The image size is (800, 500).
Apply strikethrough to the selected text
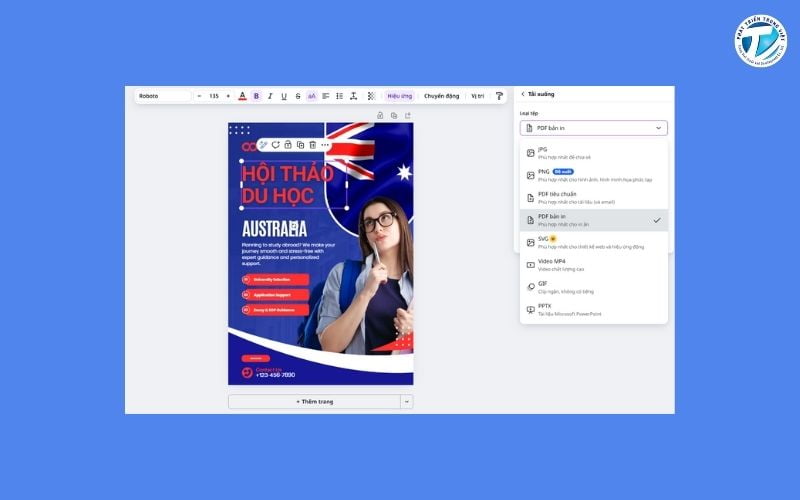point(298,96)
